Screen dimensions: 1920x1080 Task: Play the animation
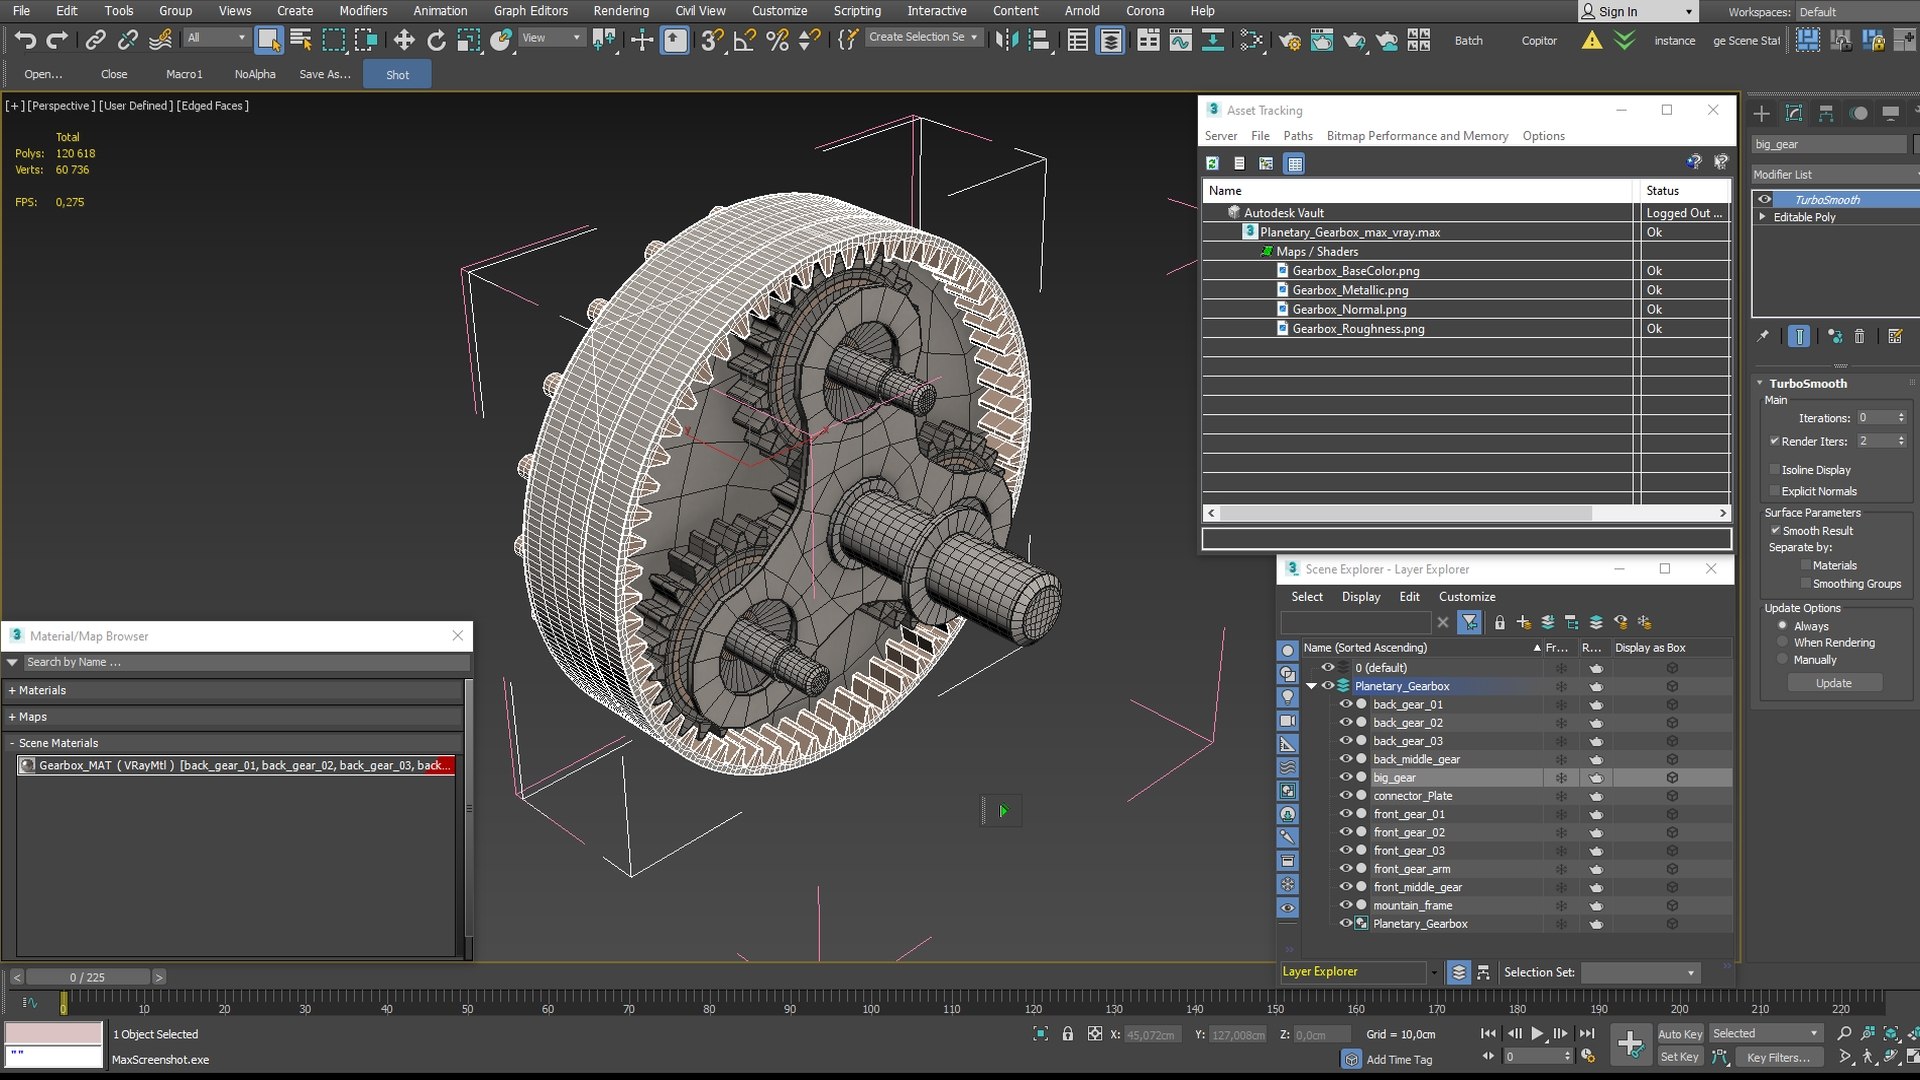point(1538,1034)
